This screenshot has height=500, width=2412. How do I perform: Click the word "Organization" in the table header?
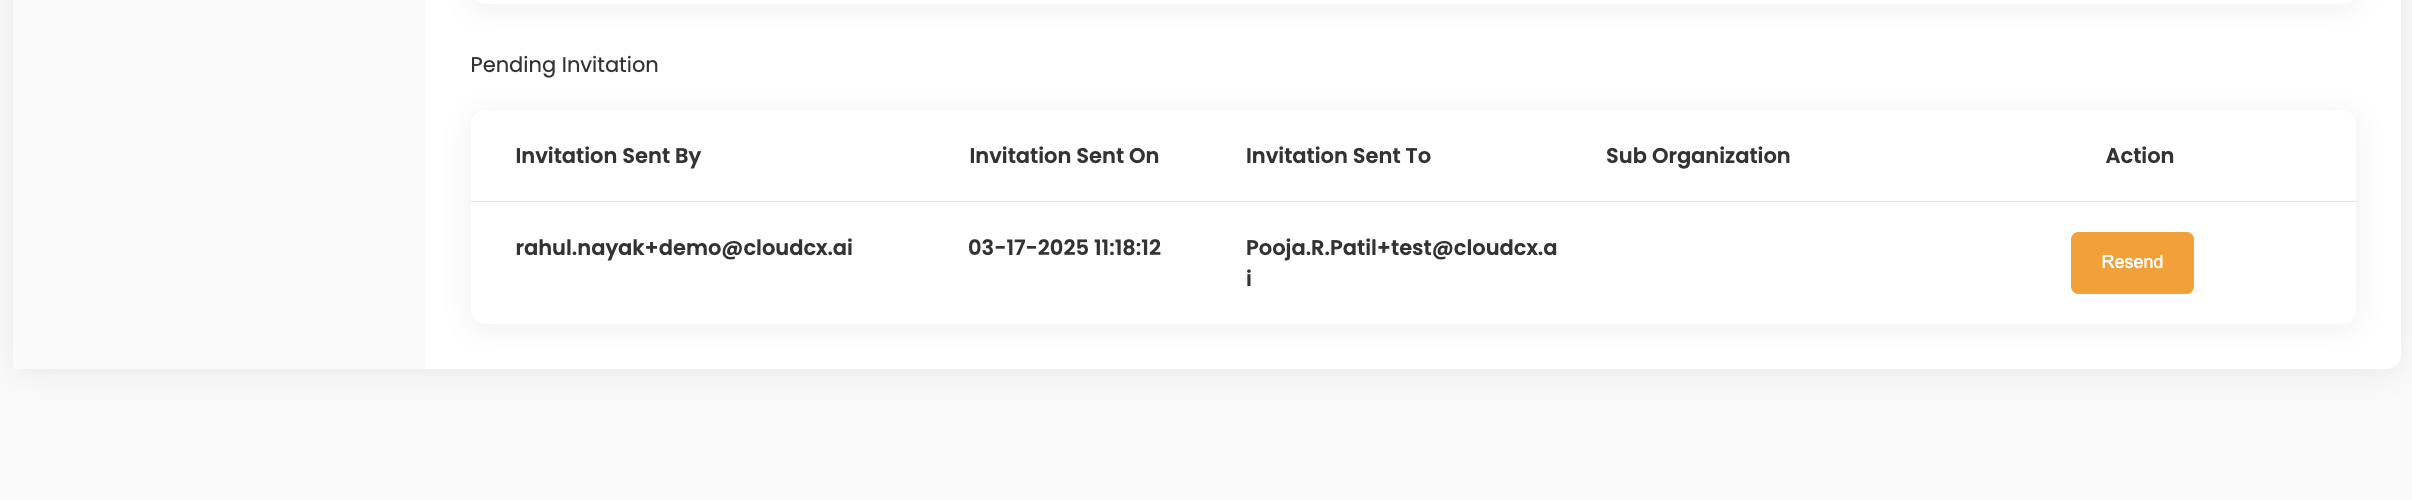coord(1720,156)
